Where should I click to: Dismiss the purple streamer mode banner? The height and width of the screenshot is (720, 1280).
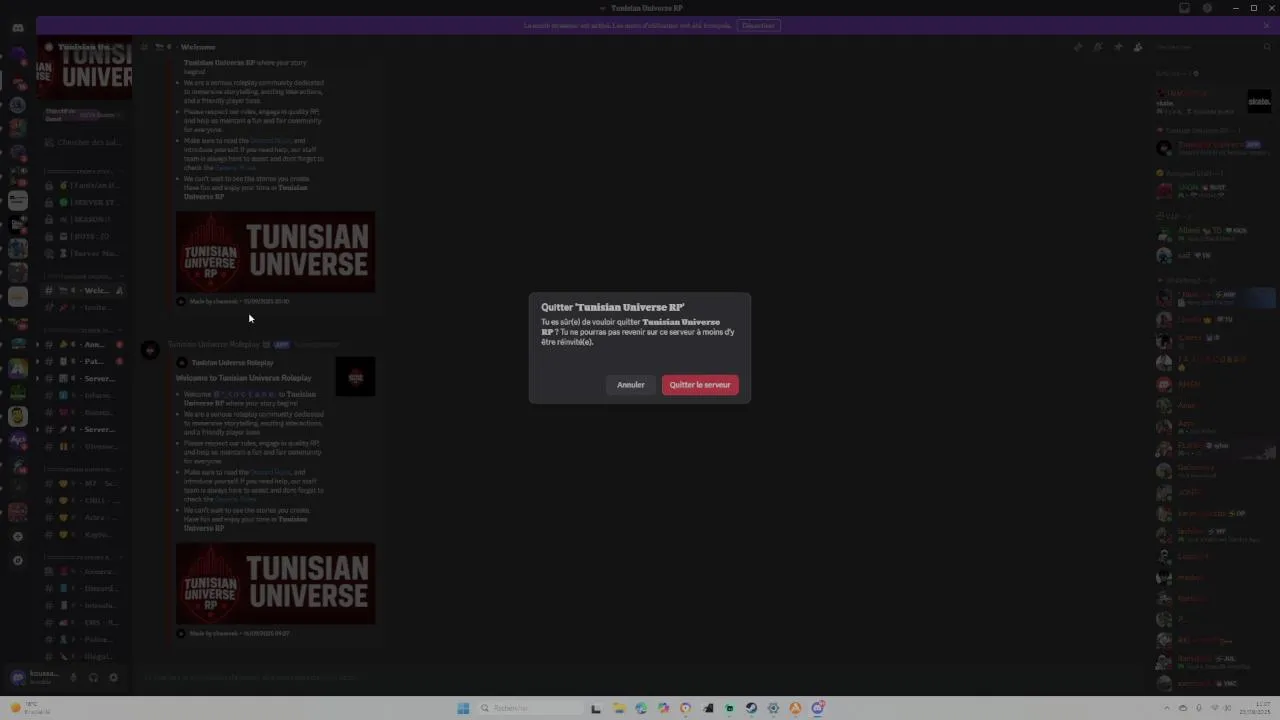click(1266, 26)
